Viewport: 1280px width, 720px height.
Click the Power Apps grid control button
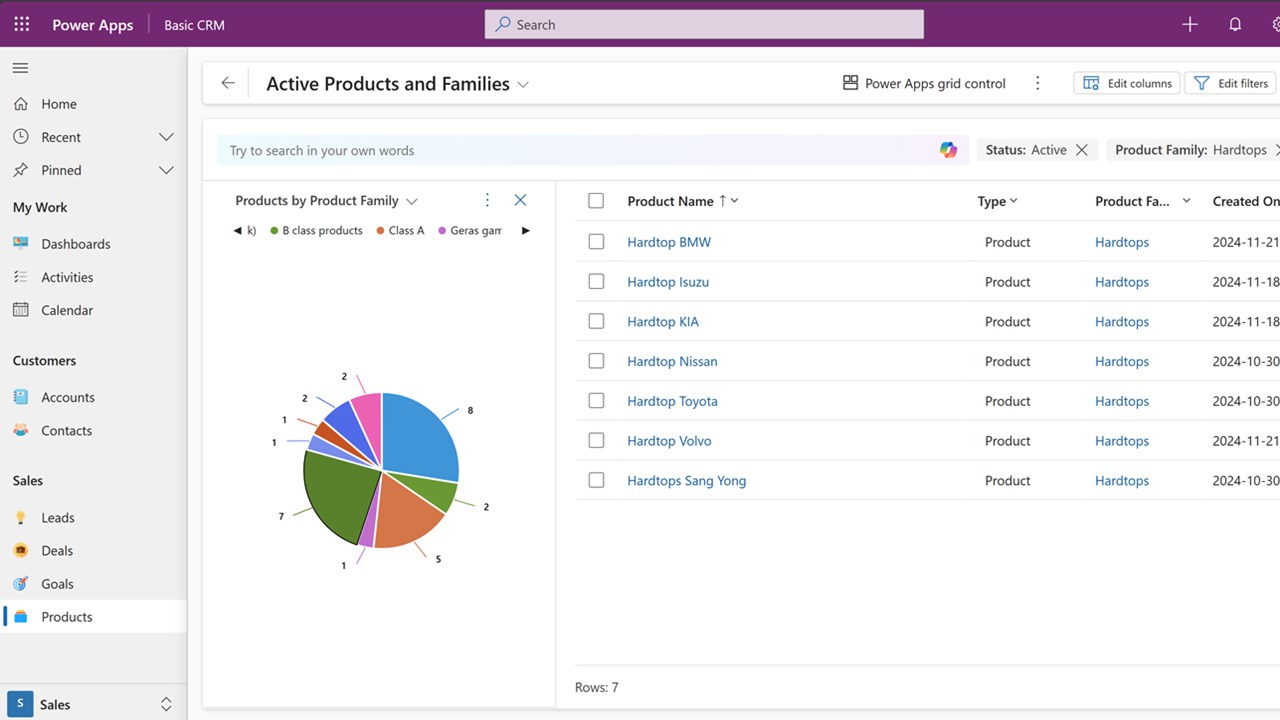[x=924, y=83]
